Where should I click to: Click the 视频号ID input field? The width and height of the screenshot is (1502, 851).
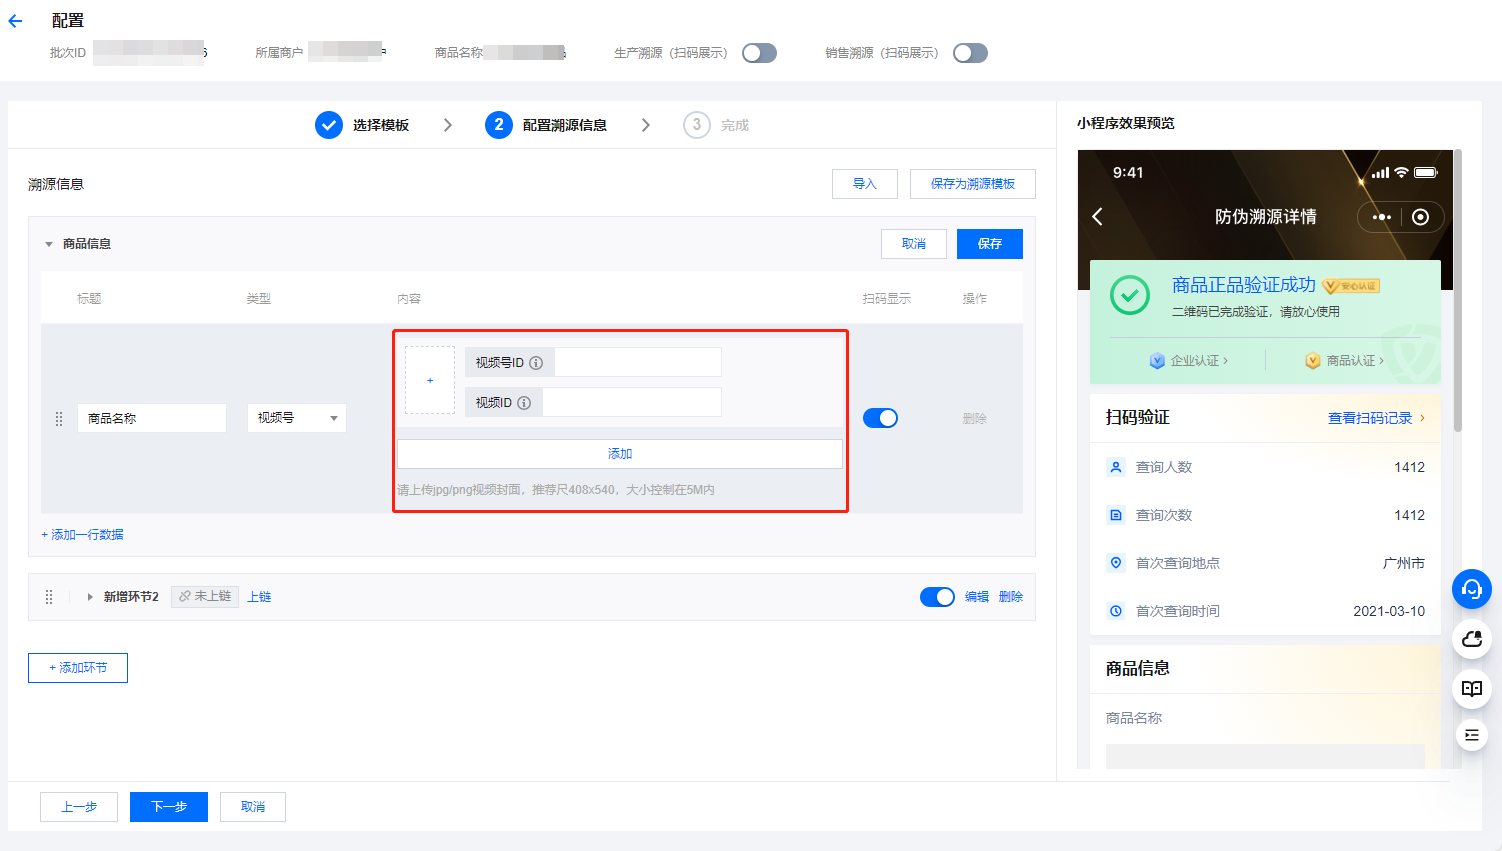coord(638,362)
